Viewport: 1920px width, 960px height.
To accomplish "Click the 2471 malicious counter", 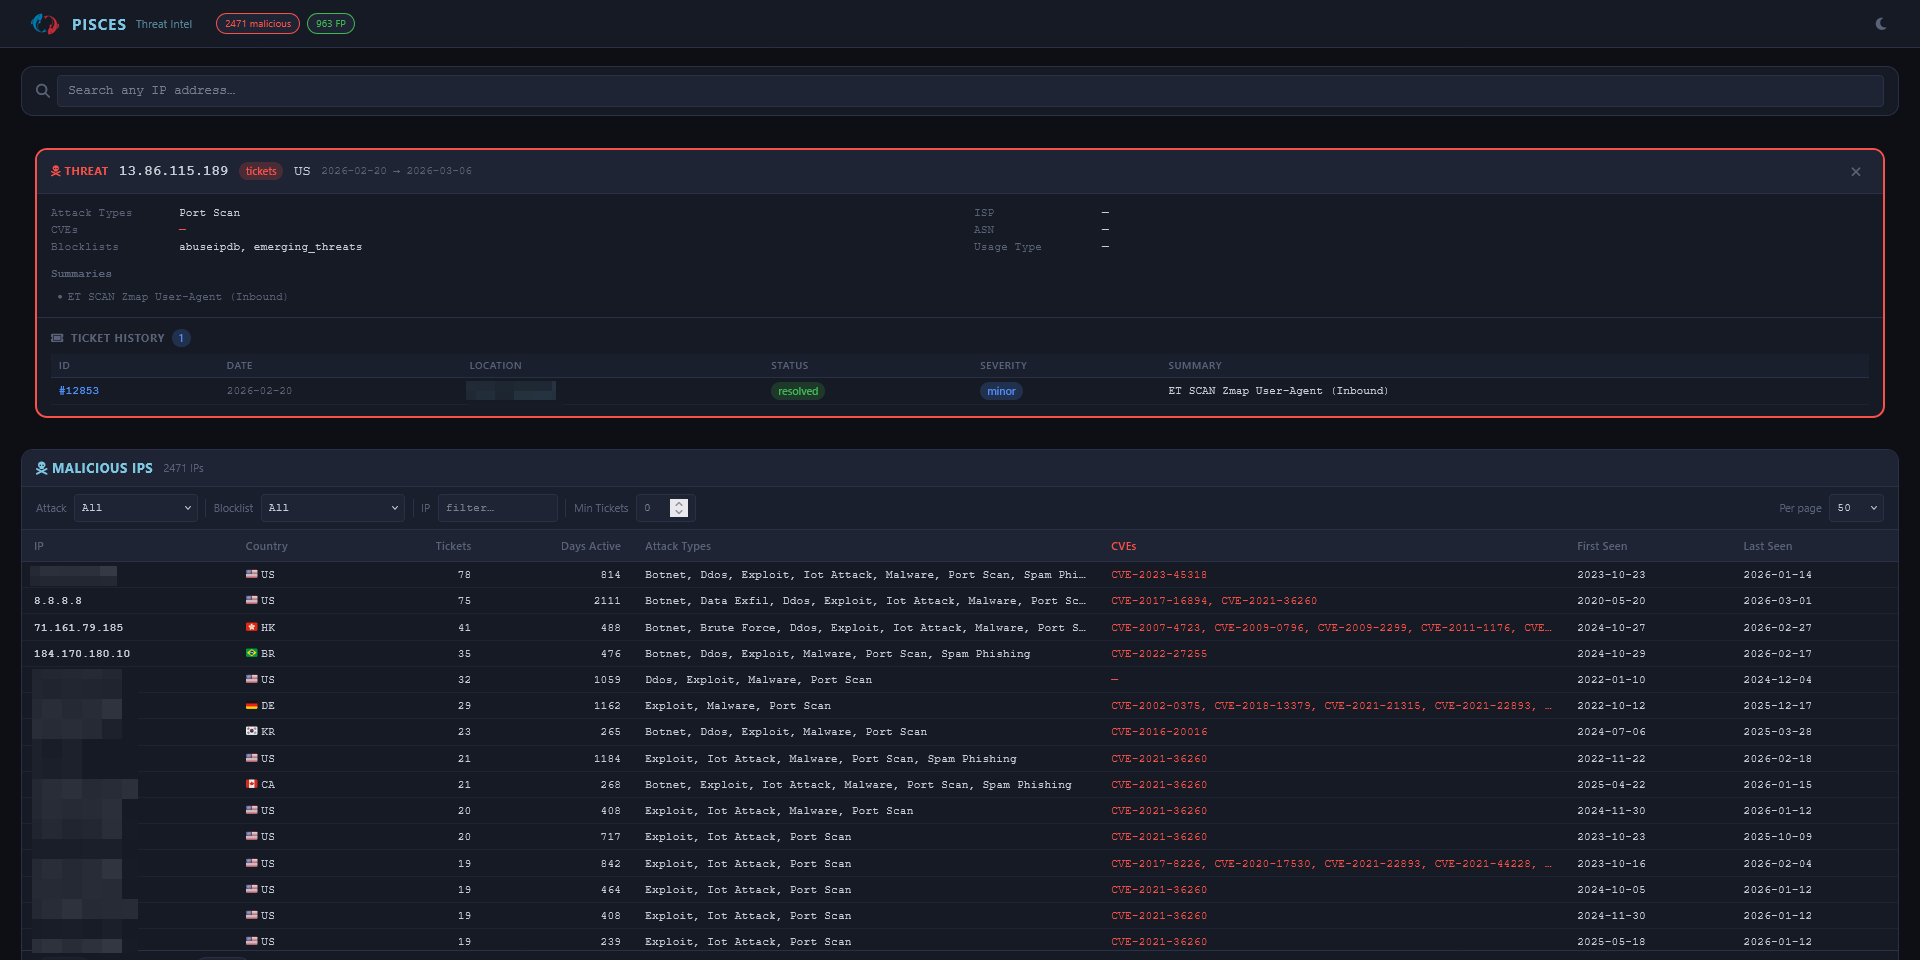I will pos(257,23).
